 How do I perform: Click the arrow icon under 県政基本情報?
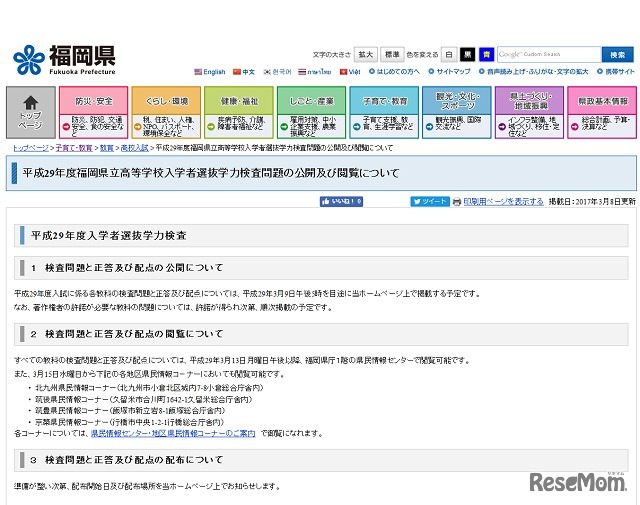click(x=574, y=127)
